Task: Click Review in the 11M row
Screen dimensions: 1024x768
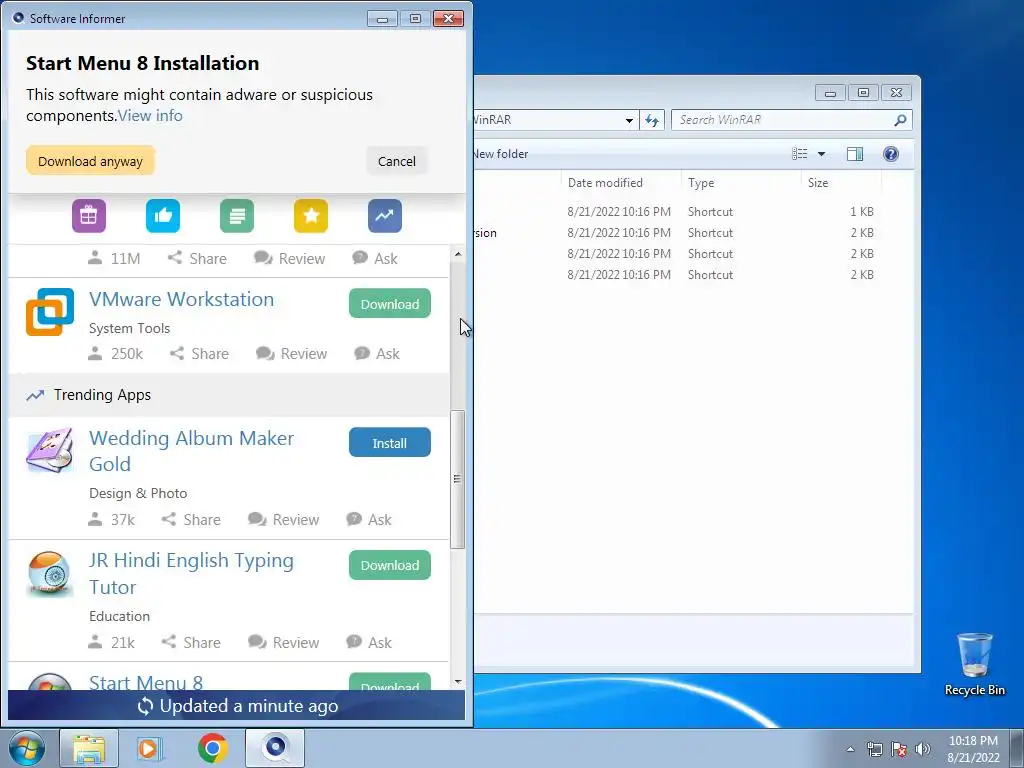Action: pos(289,259)
